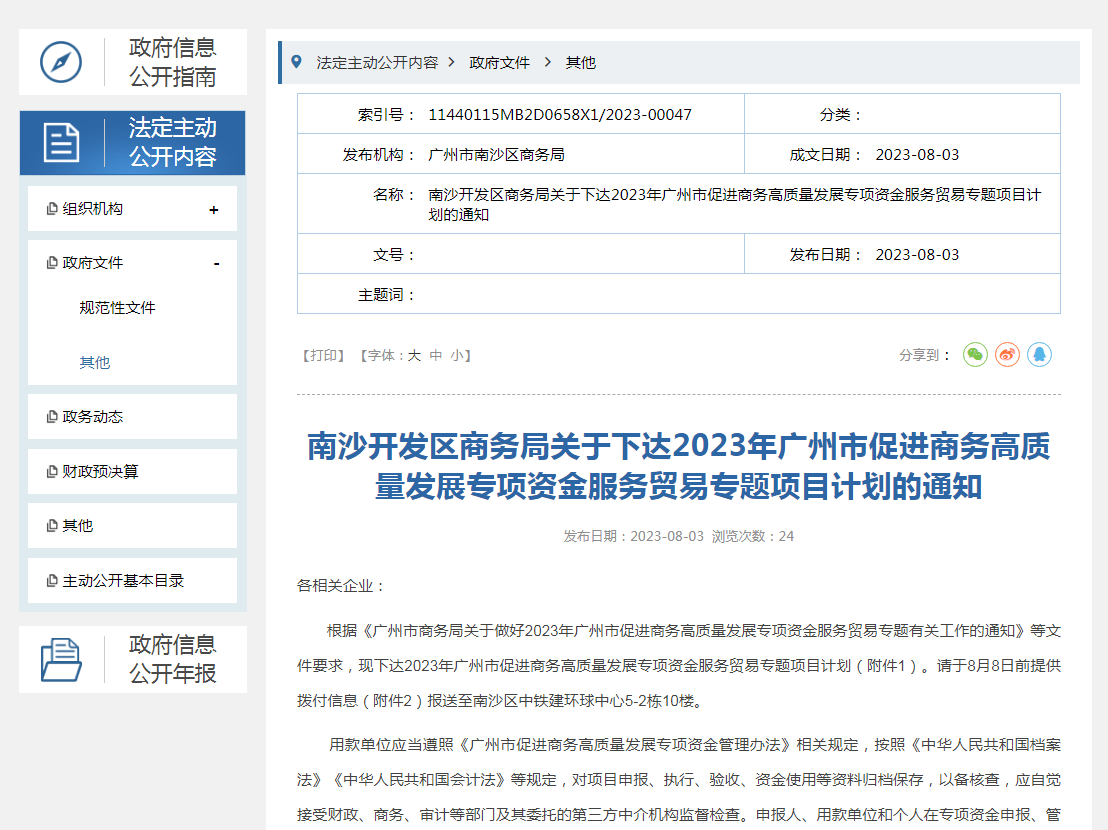Expand 组织机构 with the plus sign

[214, 210]
